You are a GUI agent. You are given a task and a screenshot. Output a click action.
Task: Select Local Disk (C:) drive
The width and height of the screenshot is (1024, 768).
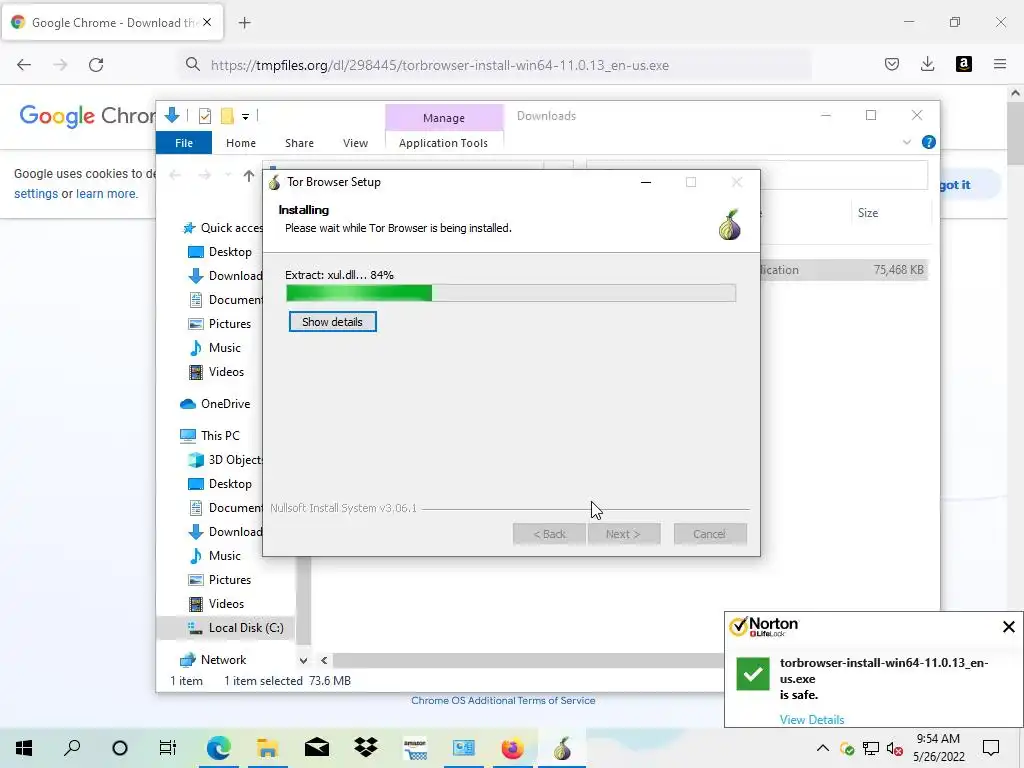point(226,628)
